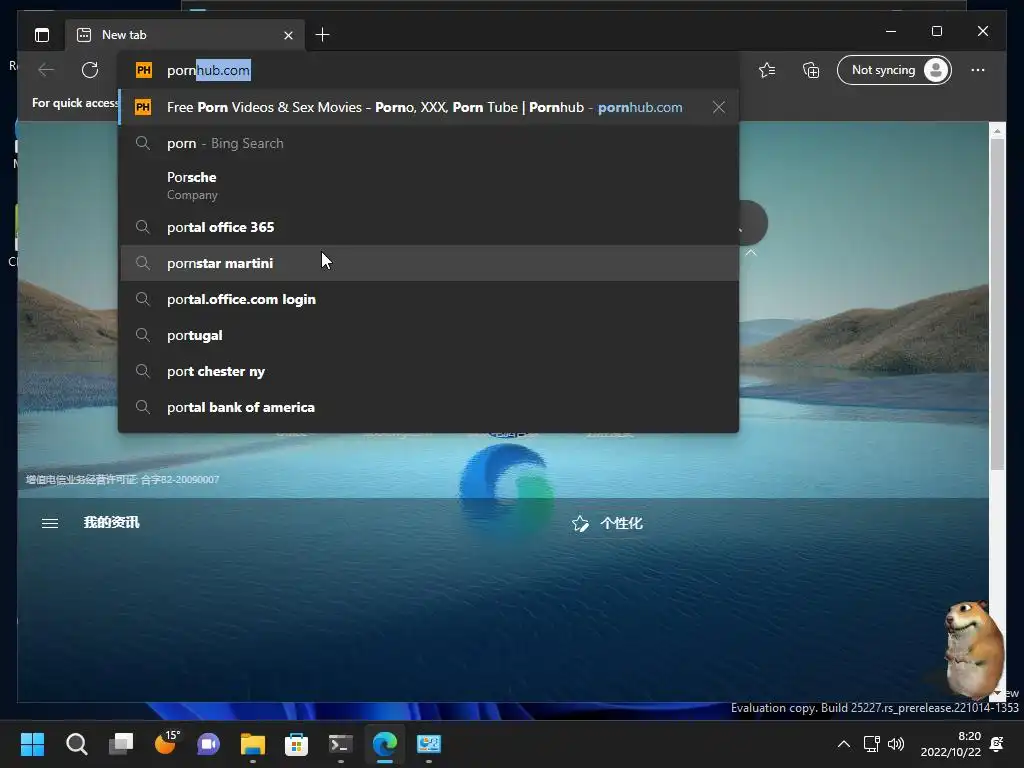Collapse quick links with the chevron up
1024x768 pixels.
tap(751, 253)
